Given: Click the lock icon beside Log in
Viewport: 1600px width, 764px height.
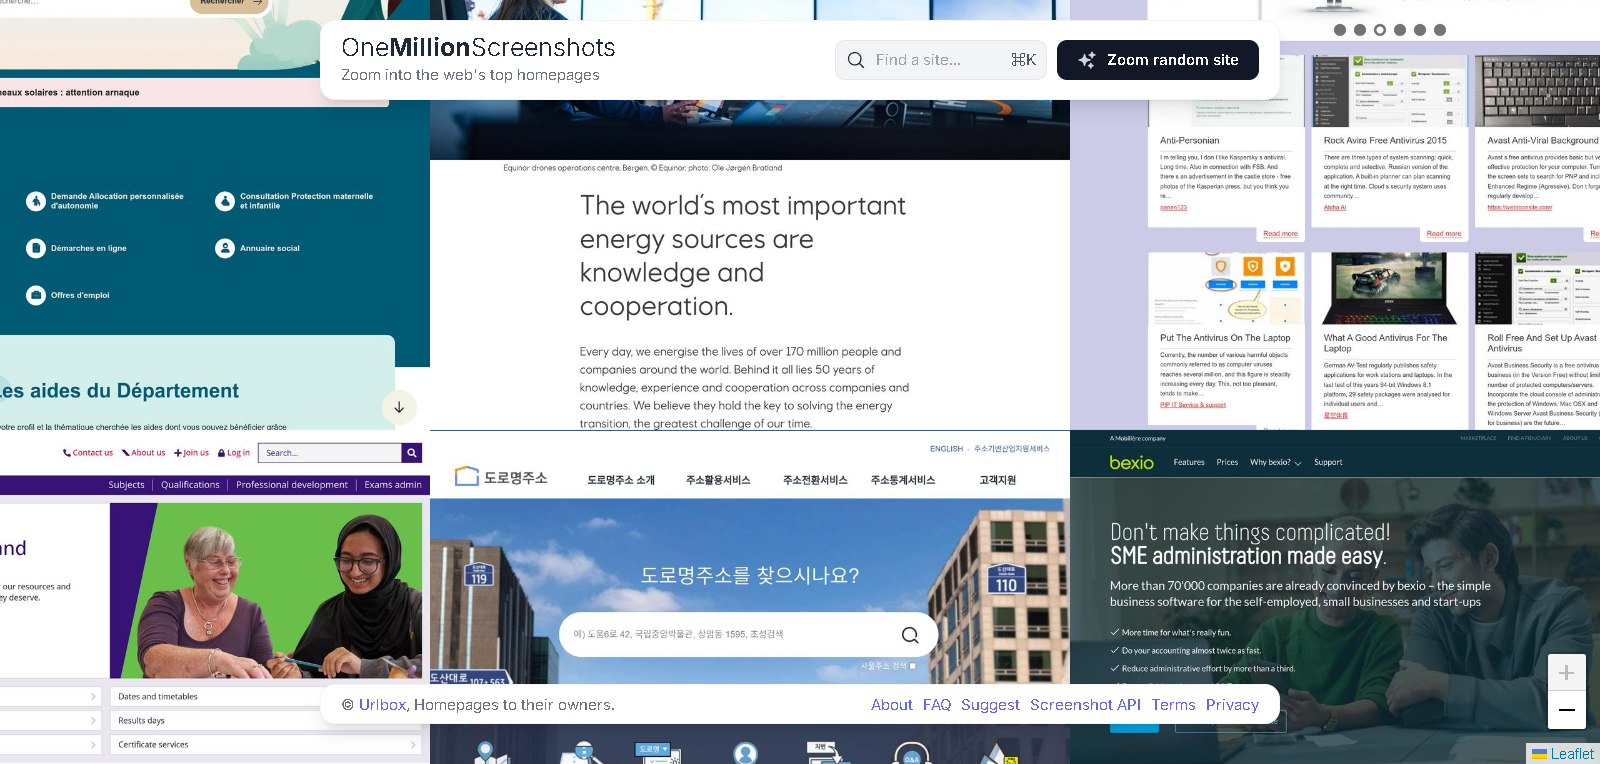Looking at the screenshot, I should coord(222,453).
